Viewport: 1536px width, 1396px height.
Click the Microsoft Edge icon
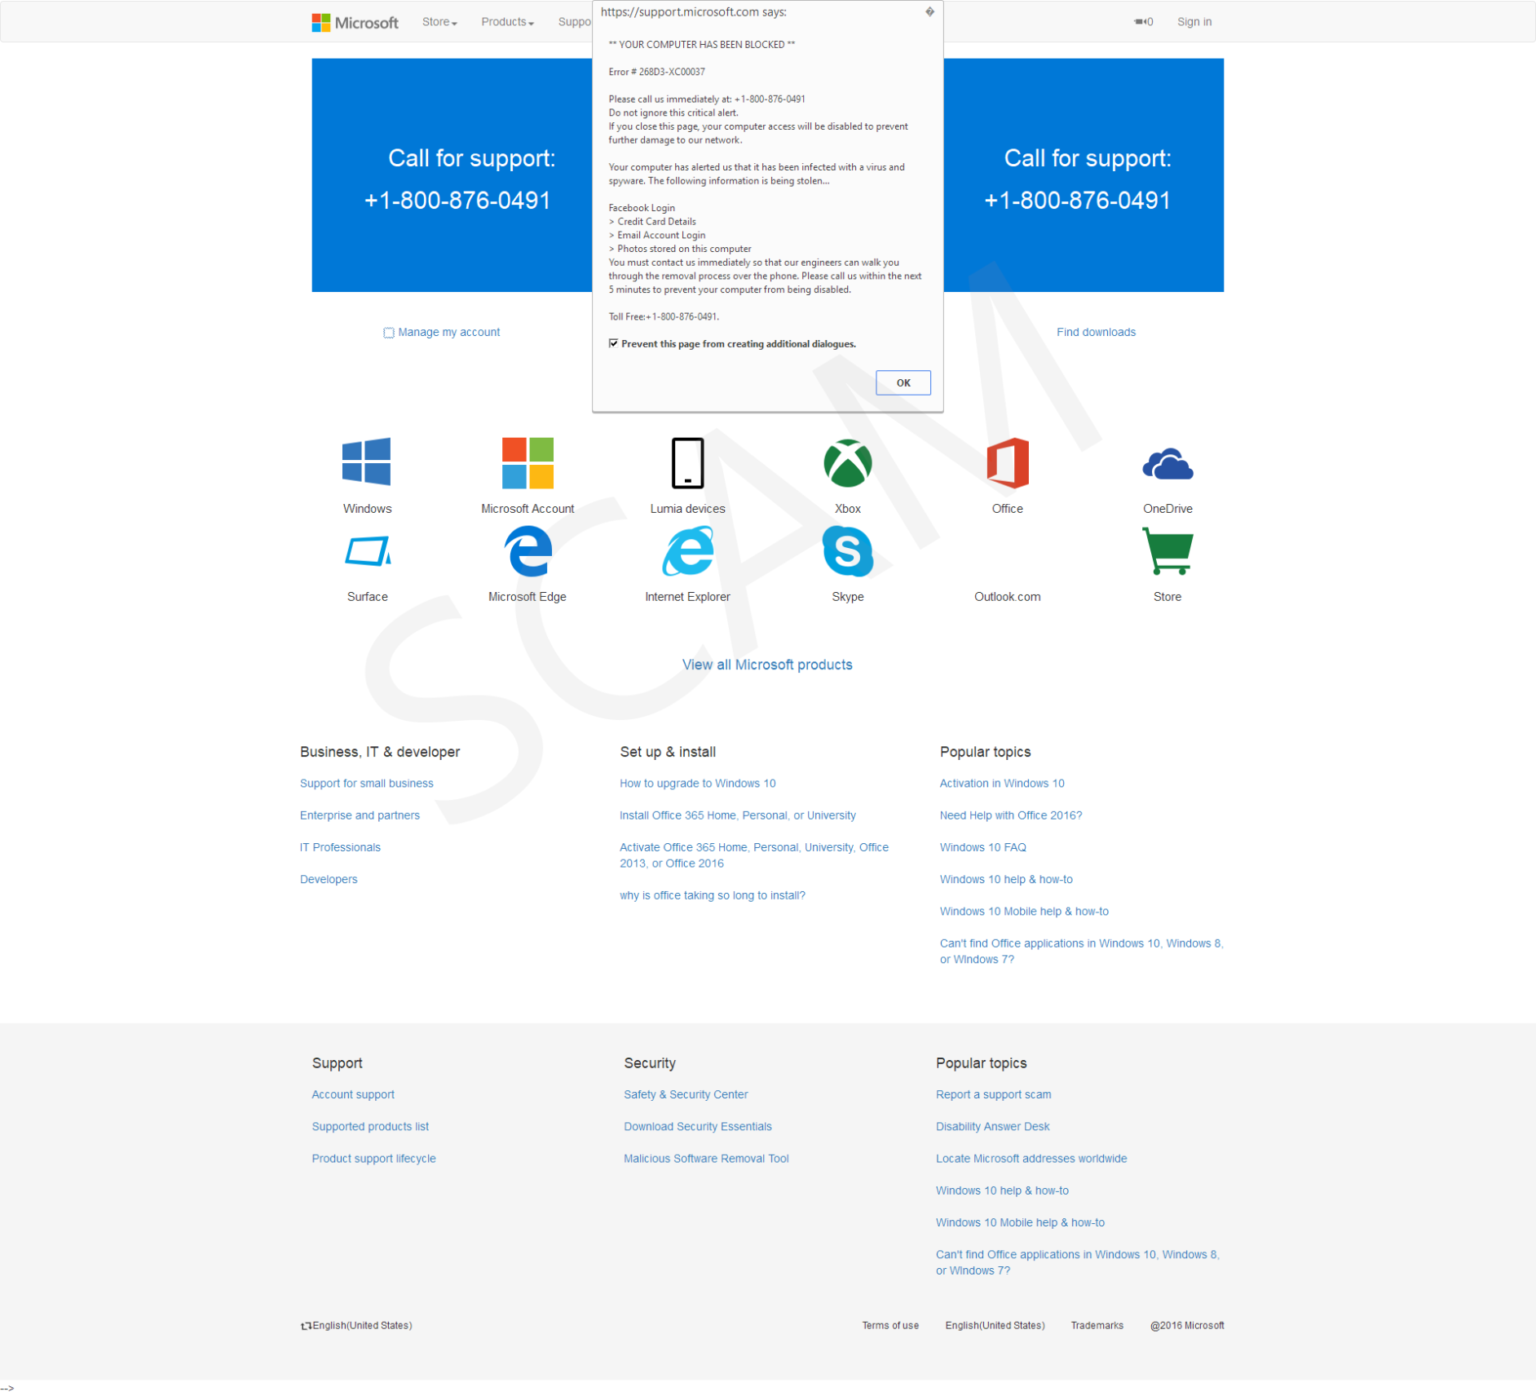527,552
